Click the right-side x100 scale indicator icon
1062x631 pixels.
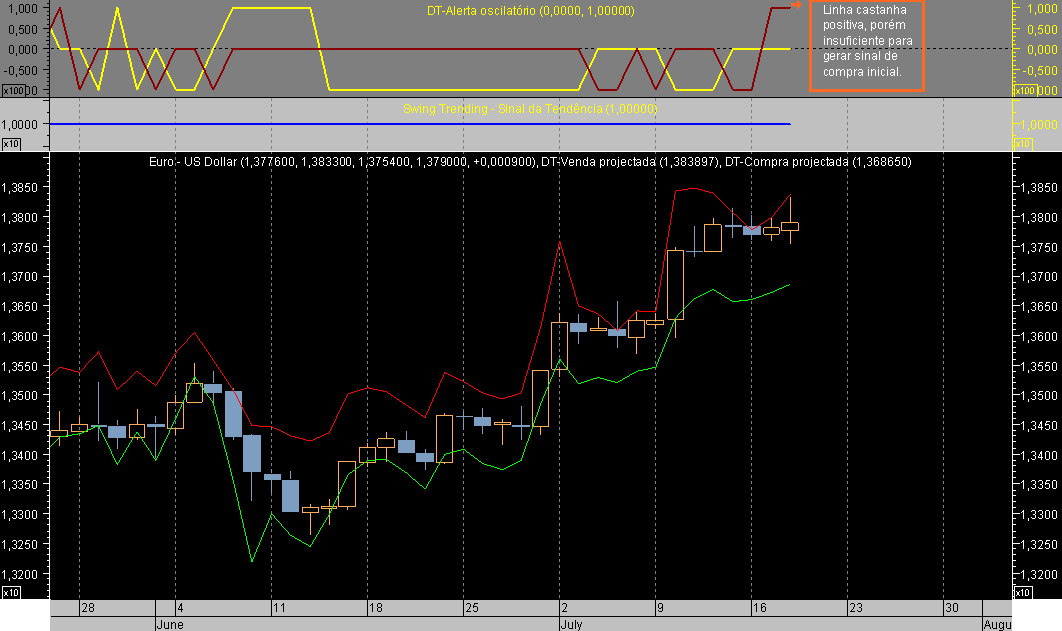pos(1023,89)
